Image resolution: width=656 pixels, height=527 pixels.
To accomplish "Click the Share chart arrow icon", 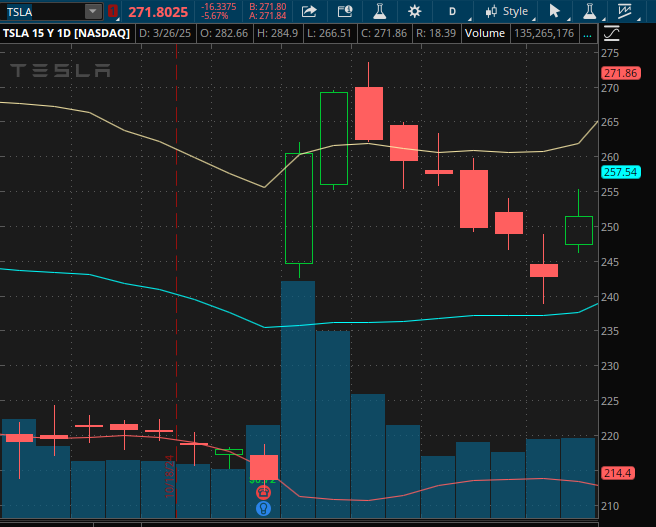I will (x=309, y=11).
